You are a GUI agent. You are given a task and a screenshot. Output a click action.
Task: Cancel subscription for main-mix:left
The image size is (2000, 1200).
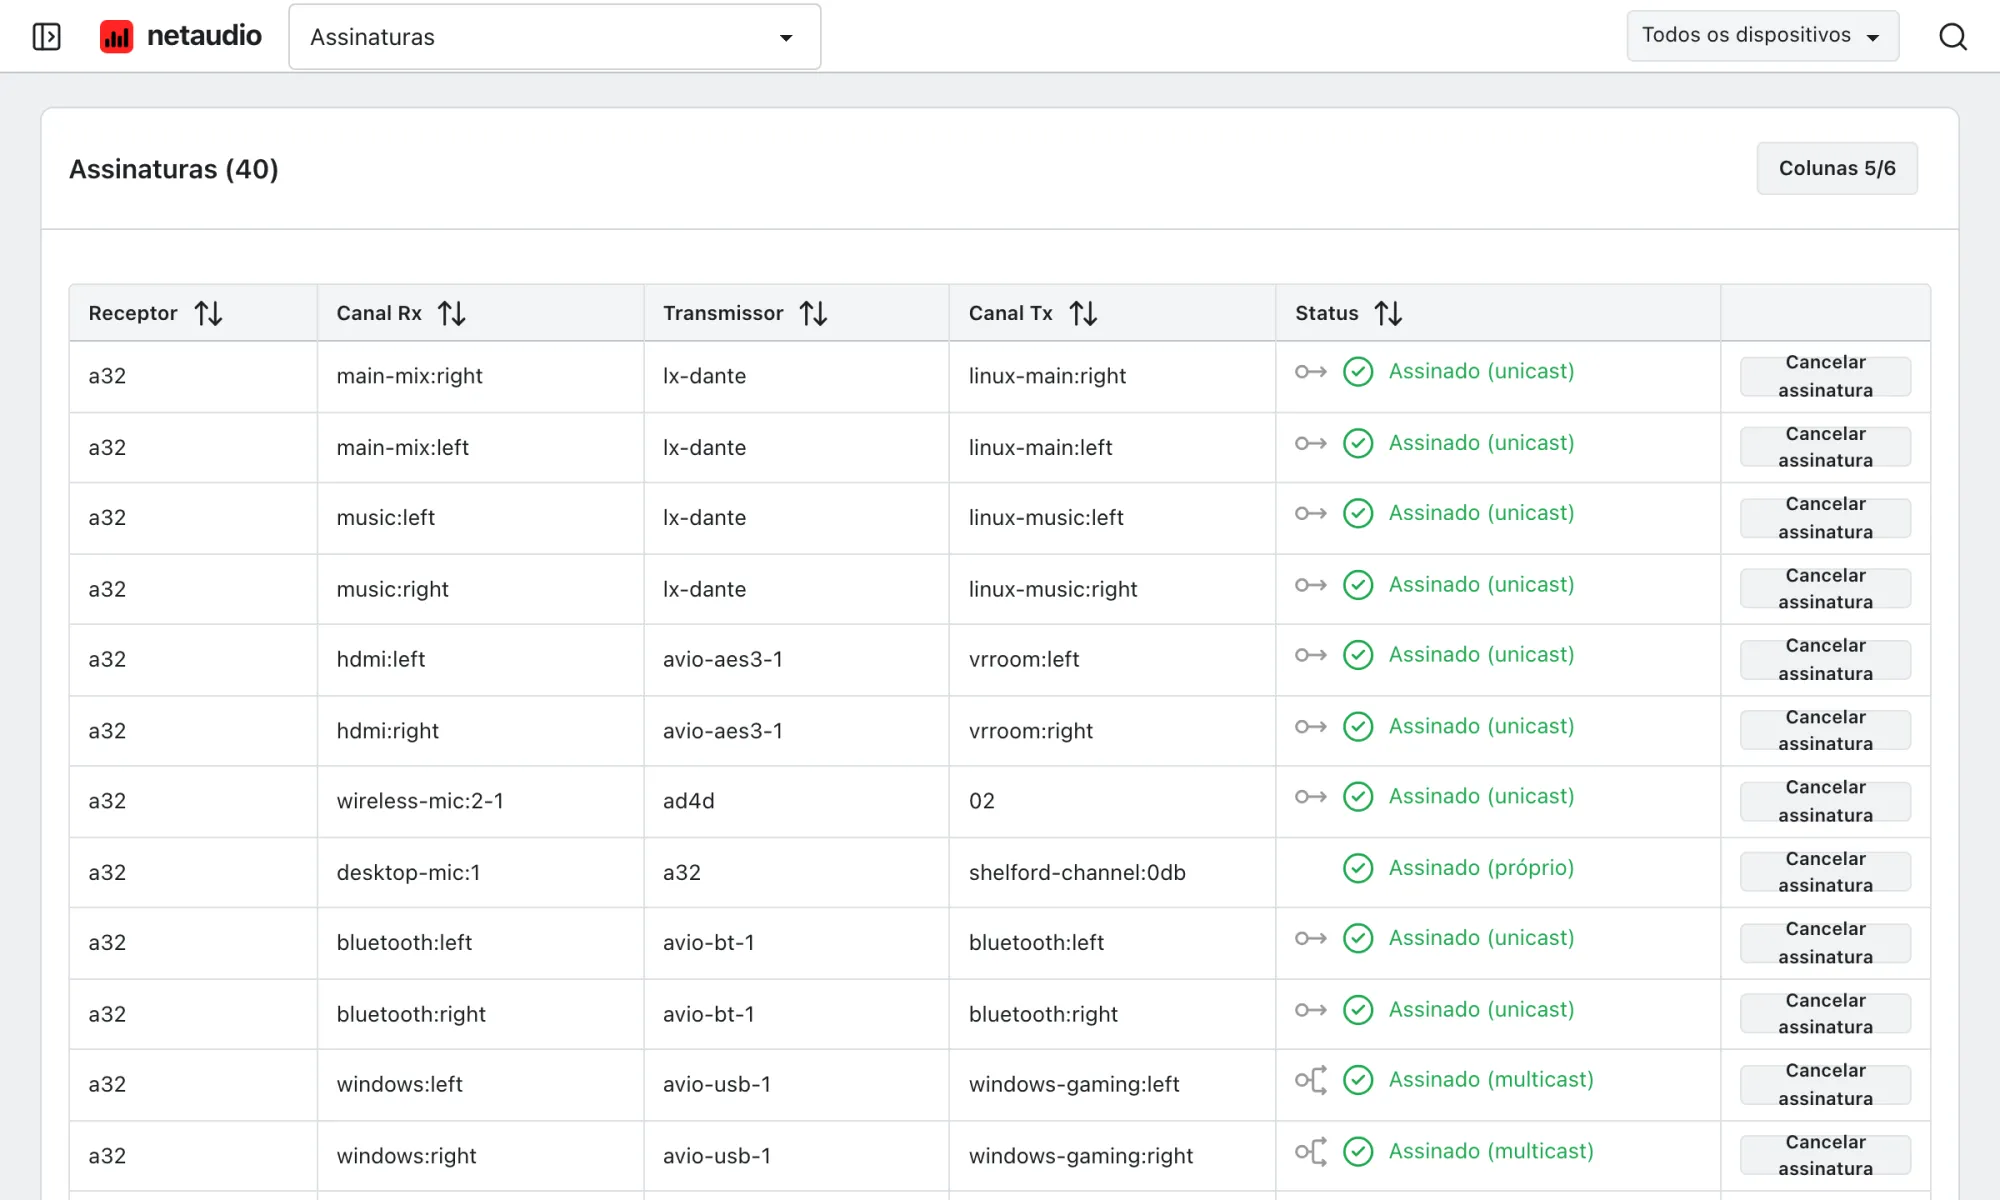(x=1825, y=447)
